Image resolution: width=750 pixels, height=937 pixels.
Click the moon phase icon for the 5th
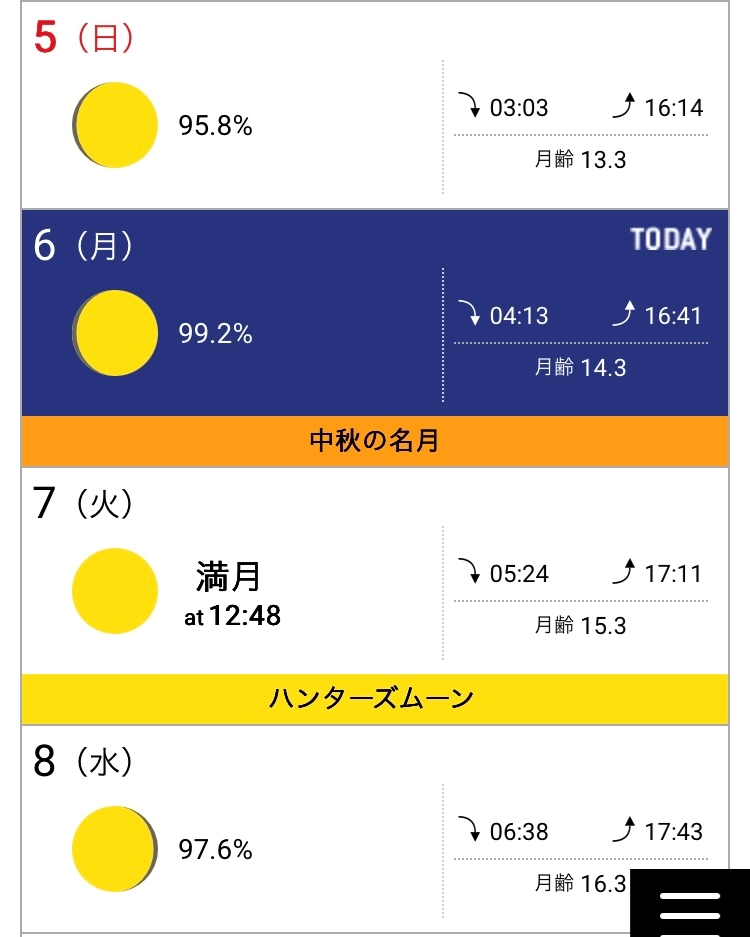coord(115,125)
